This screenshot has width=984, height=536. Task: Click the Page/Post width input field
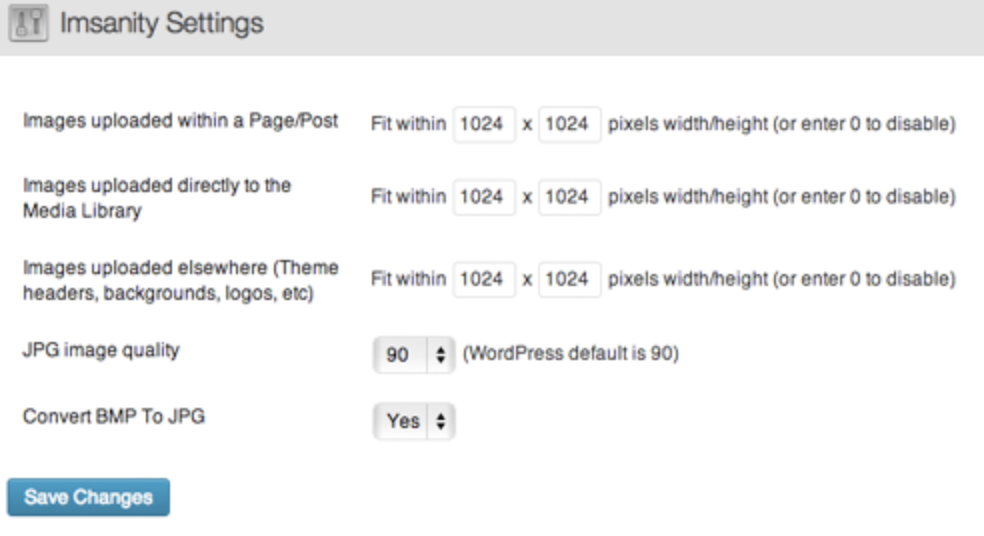483,126
